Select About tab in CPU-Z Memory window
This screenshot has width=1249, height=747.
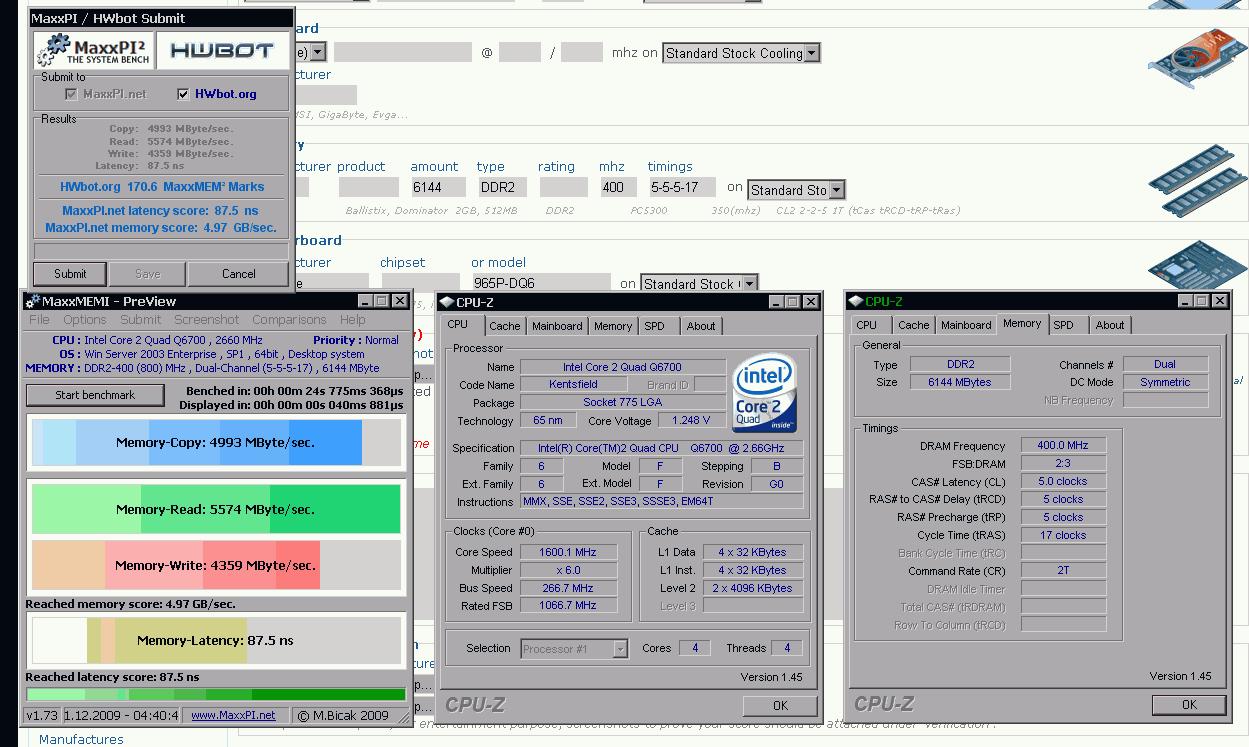click(x=1110, y=325)
